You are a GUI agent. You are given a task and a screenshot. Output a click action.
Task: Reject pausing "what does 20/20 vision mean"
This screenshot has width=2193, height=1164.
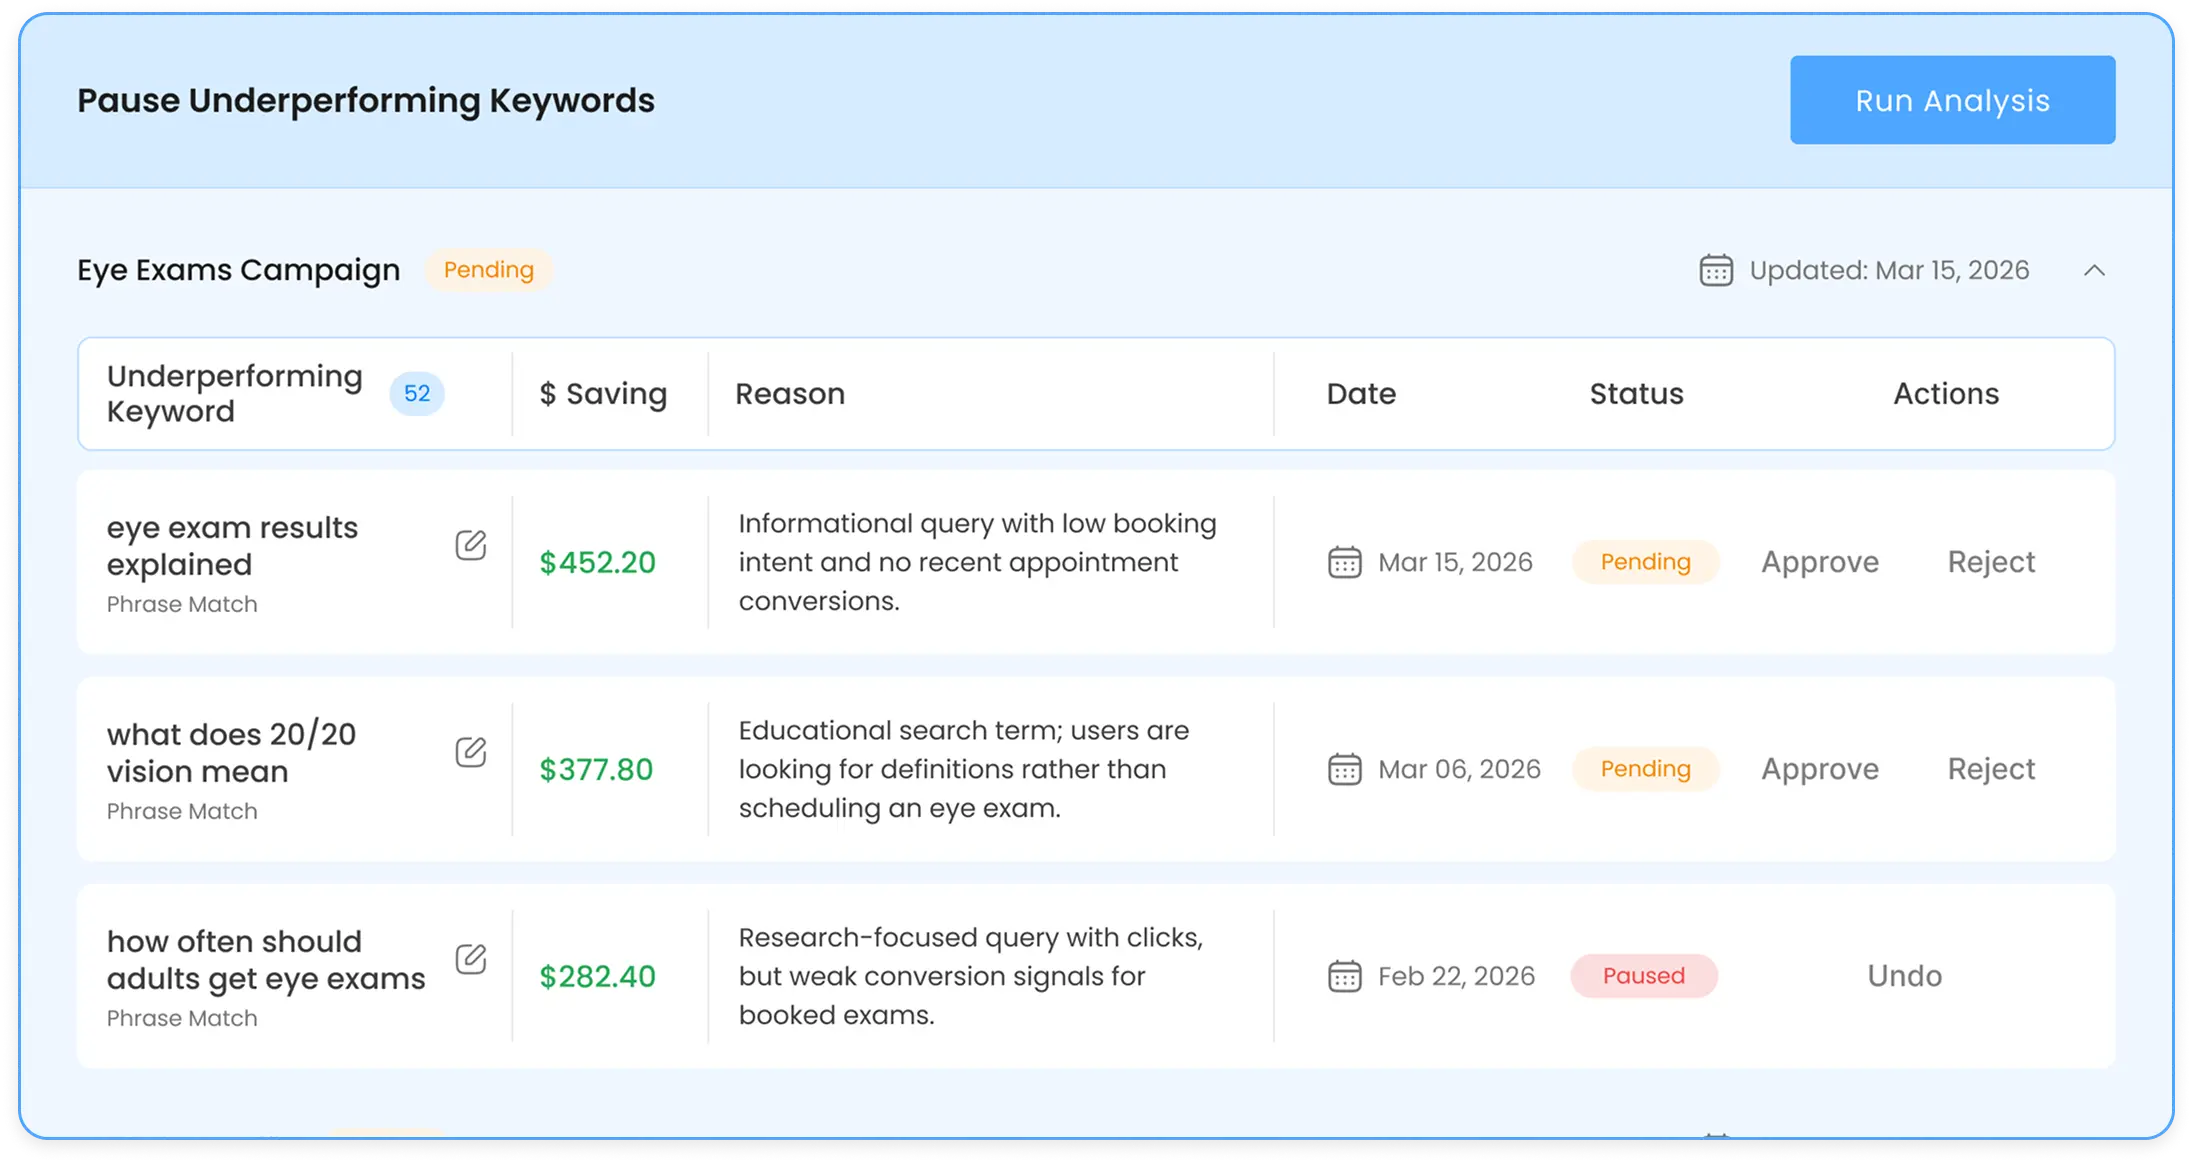(1991, 769)
